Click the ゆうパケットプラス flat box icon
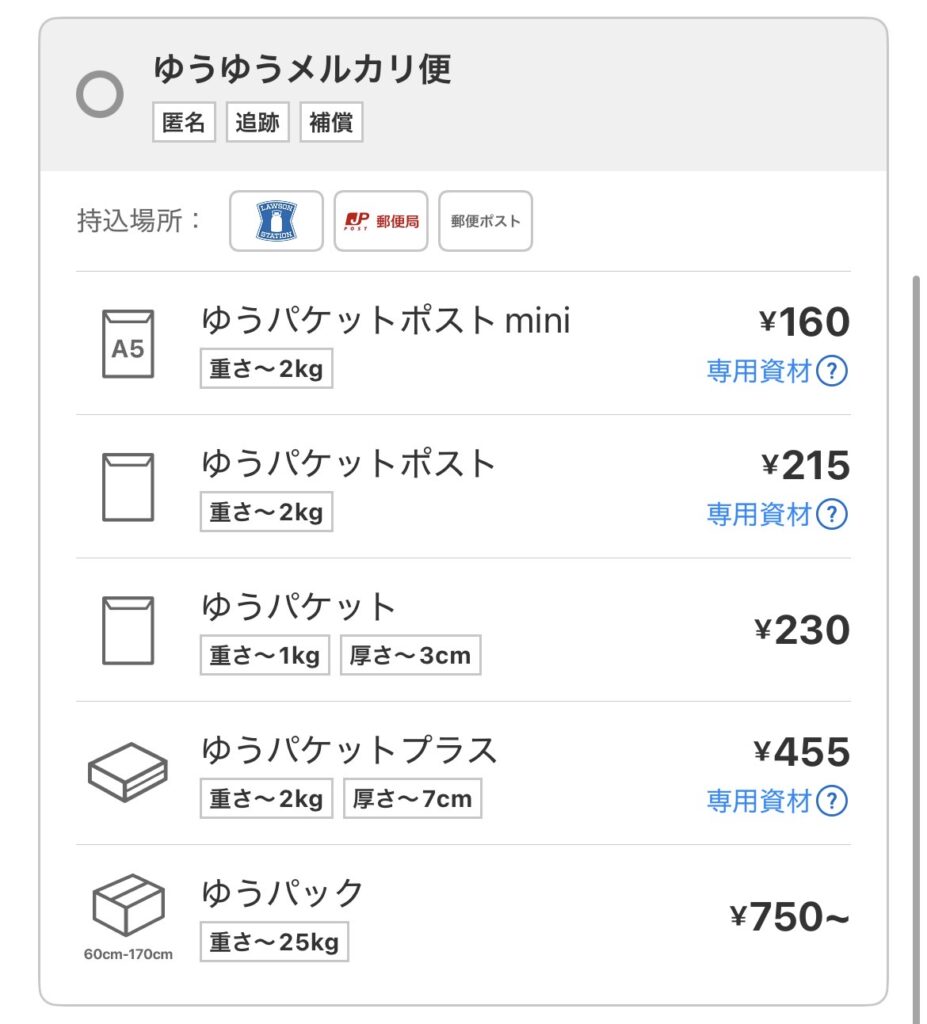The height and width of the screenshot is (1024, 927). (x=127, y=772)
